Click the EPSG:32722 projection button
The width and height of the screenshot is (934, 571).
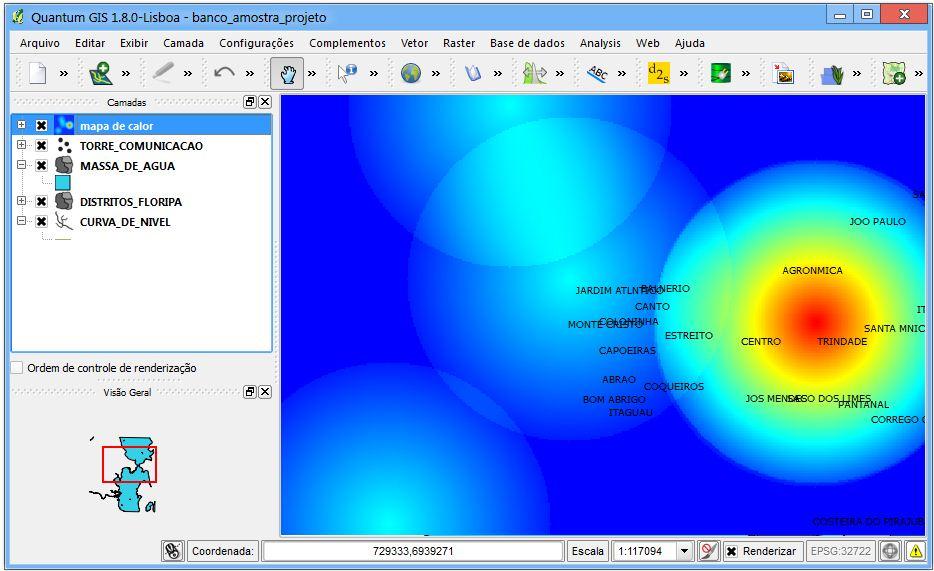[840, 551]
